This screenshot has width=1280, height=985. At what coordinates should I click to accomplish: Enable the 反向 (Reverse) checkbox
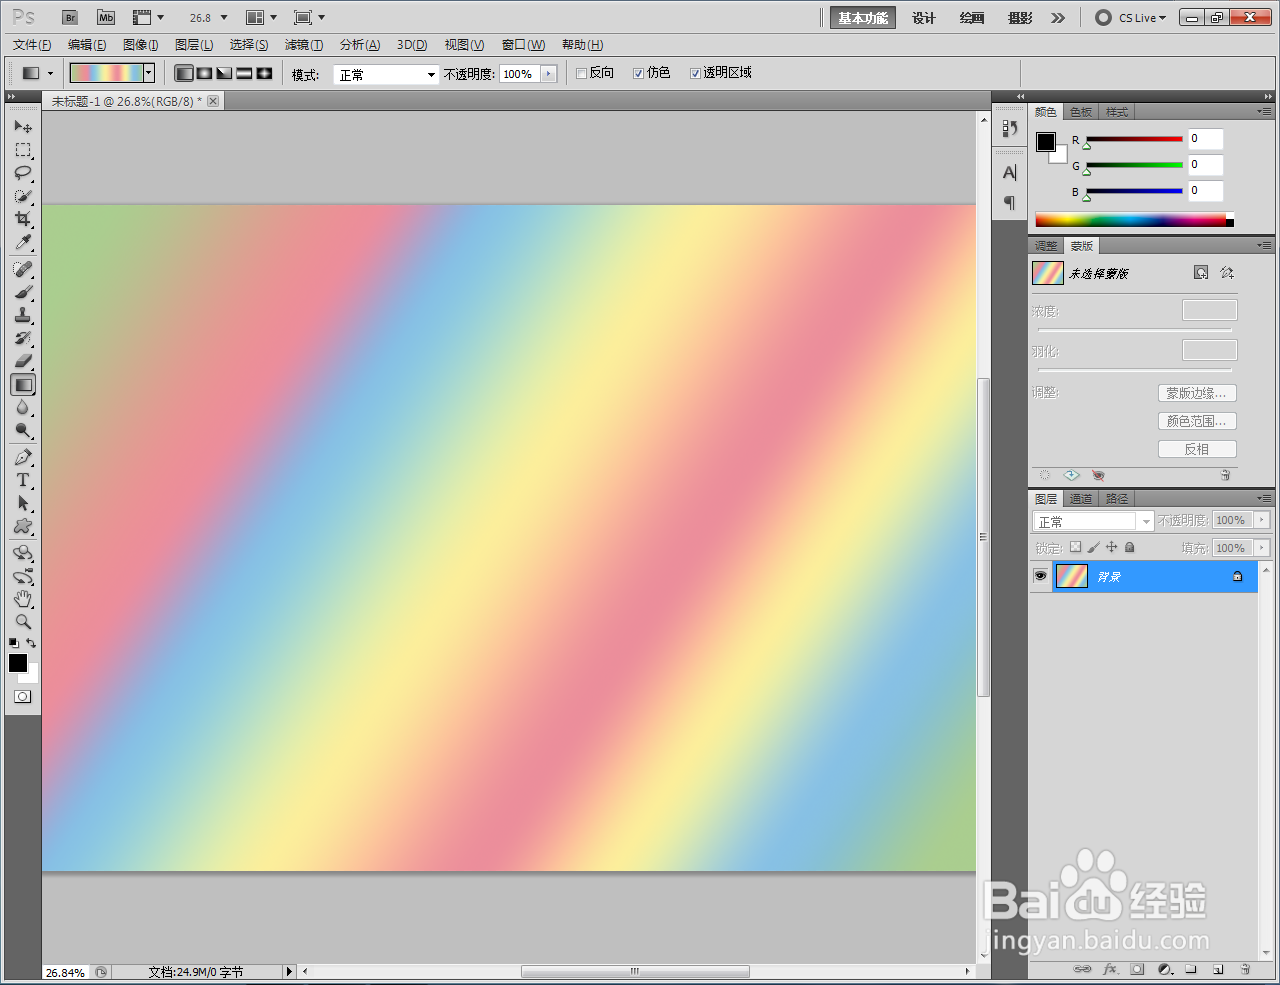point(581,73)
